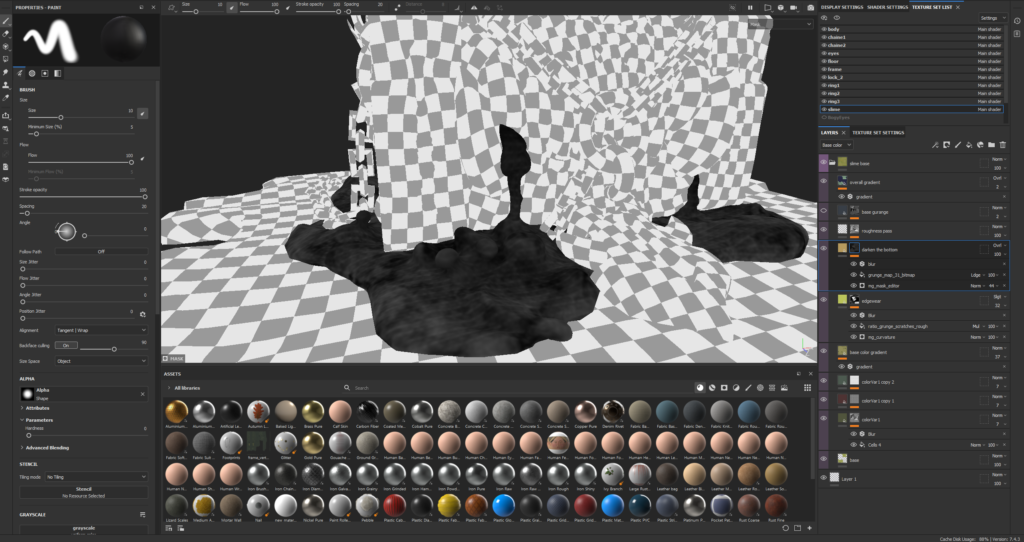
Task: Click Follow Path Off button
Action: tap(101, 251)
